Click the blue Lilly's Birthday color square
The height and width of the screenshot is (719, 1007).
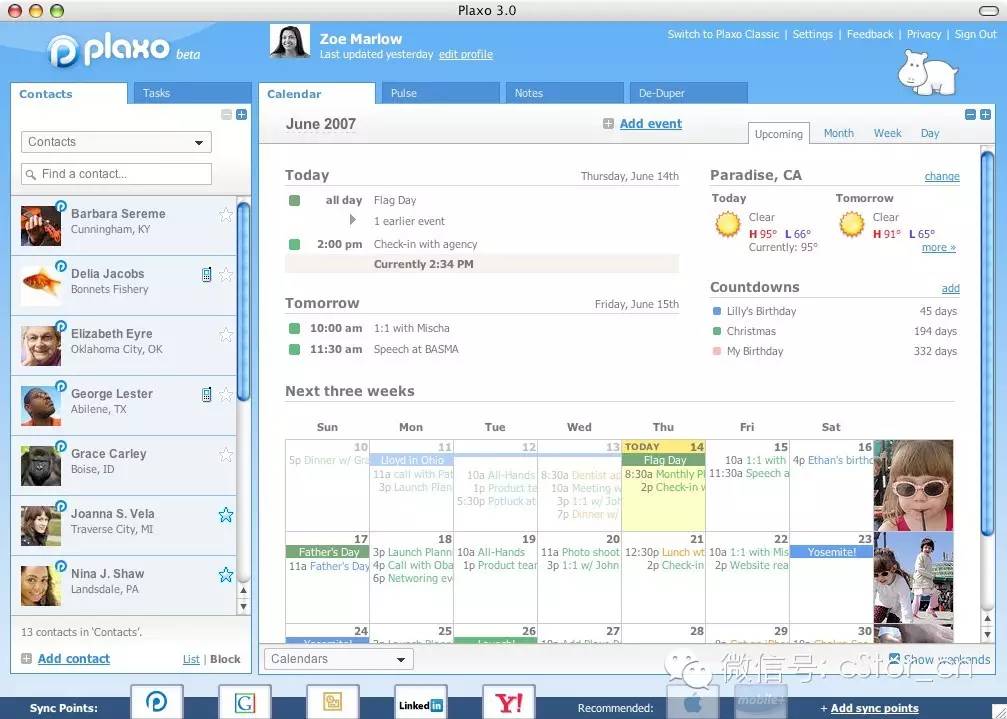point(717,311)
